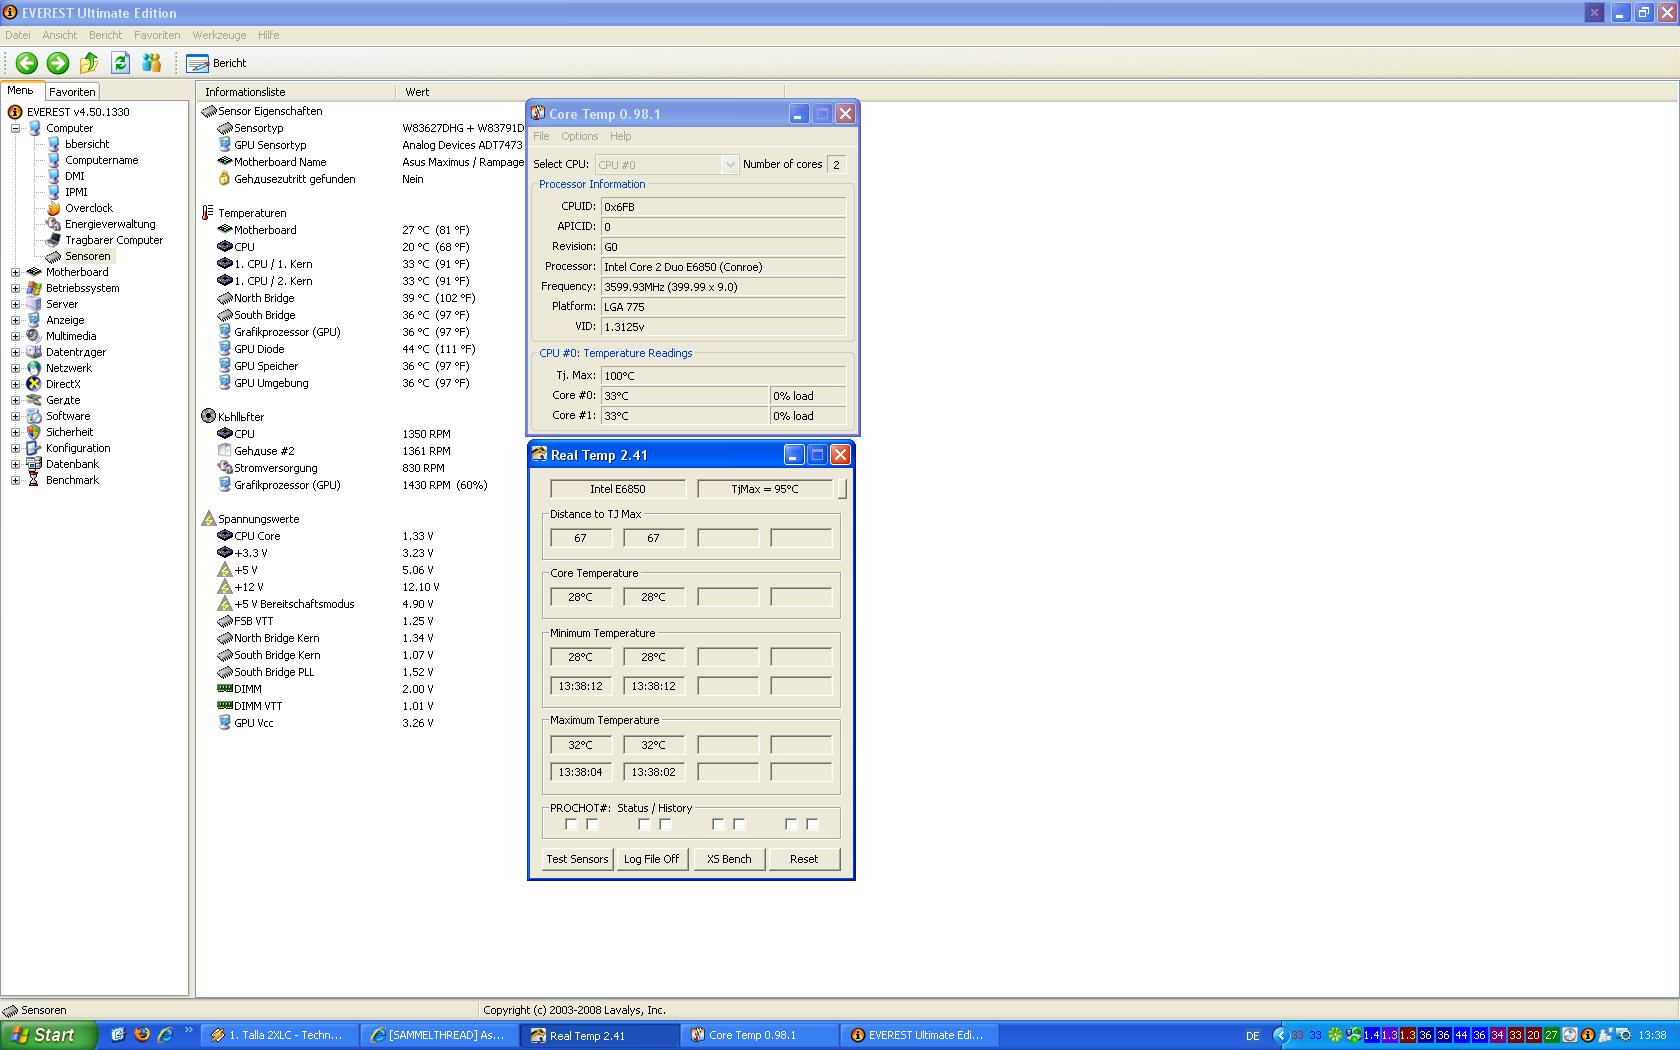Click the Log File Off button

pos(651,859)
